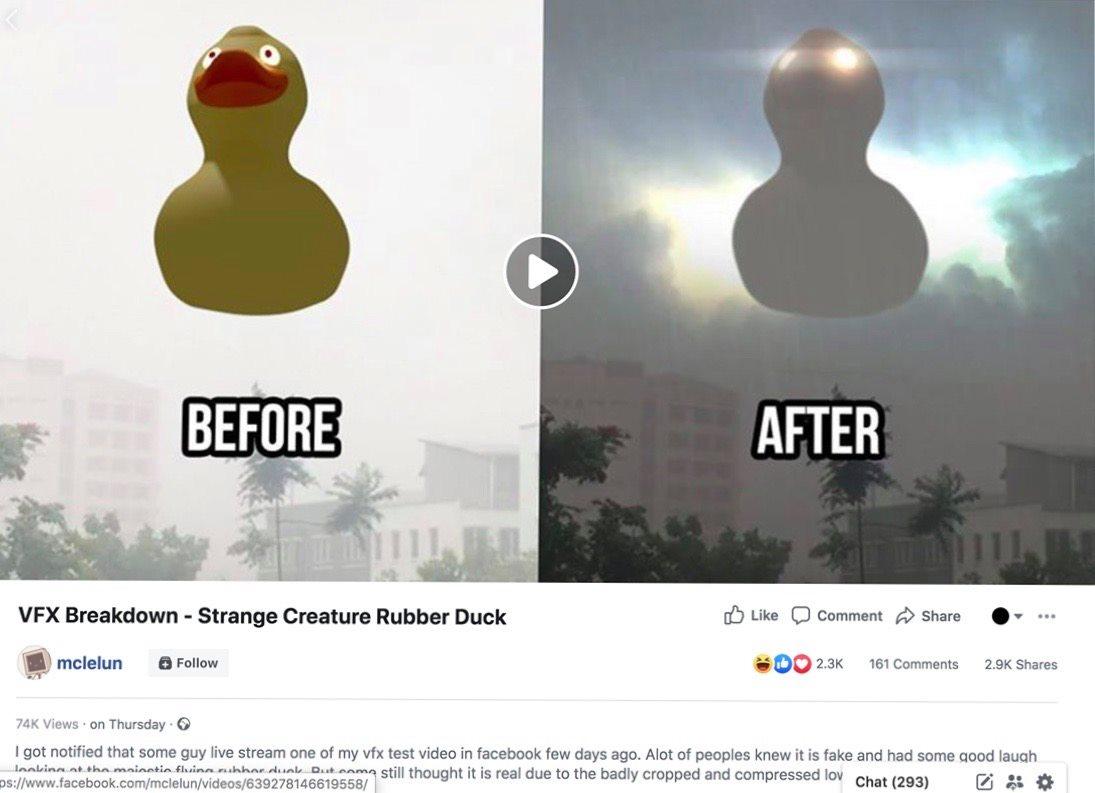The height and width of the screenshot is (793, 1095).
Task: Open the post-as profile selector dropdown
Action: (1007, 616)
